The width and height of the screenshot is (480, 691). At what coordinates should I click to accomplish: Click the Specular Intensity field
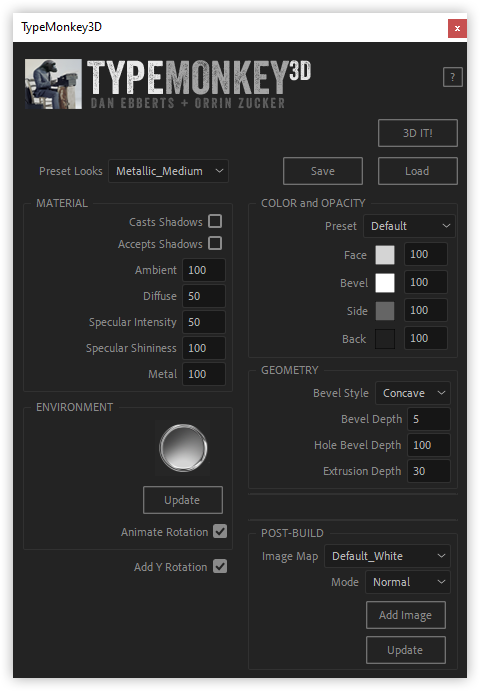pos(204,322)
